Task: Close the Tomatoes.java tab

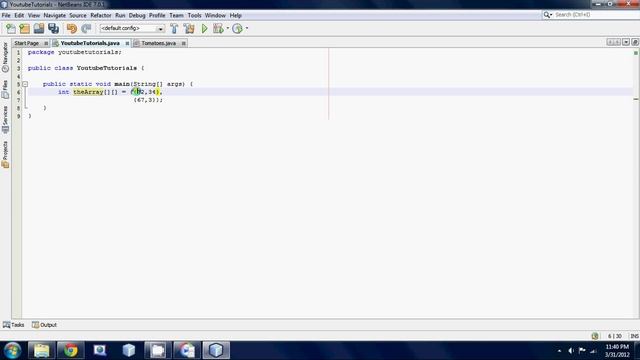Action: (x=184, y=43)
